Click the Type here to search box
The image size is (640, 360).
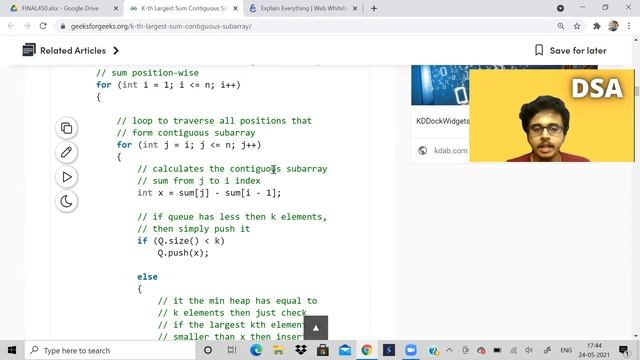(110, 350)
